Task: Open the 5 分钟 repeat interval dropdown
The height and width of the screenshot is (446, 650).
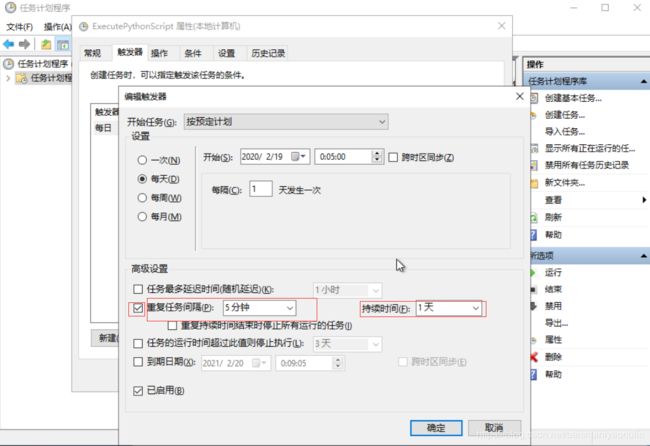Action: [x=260, y=308]
